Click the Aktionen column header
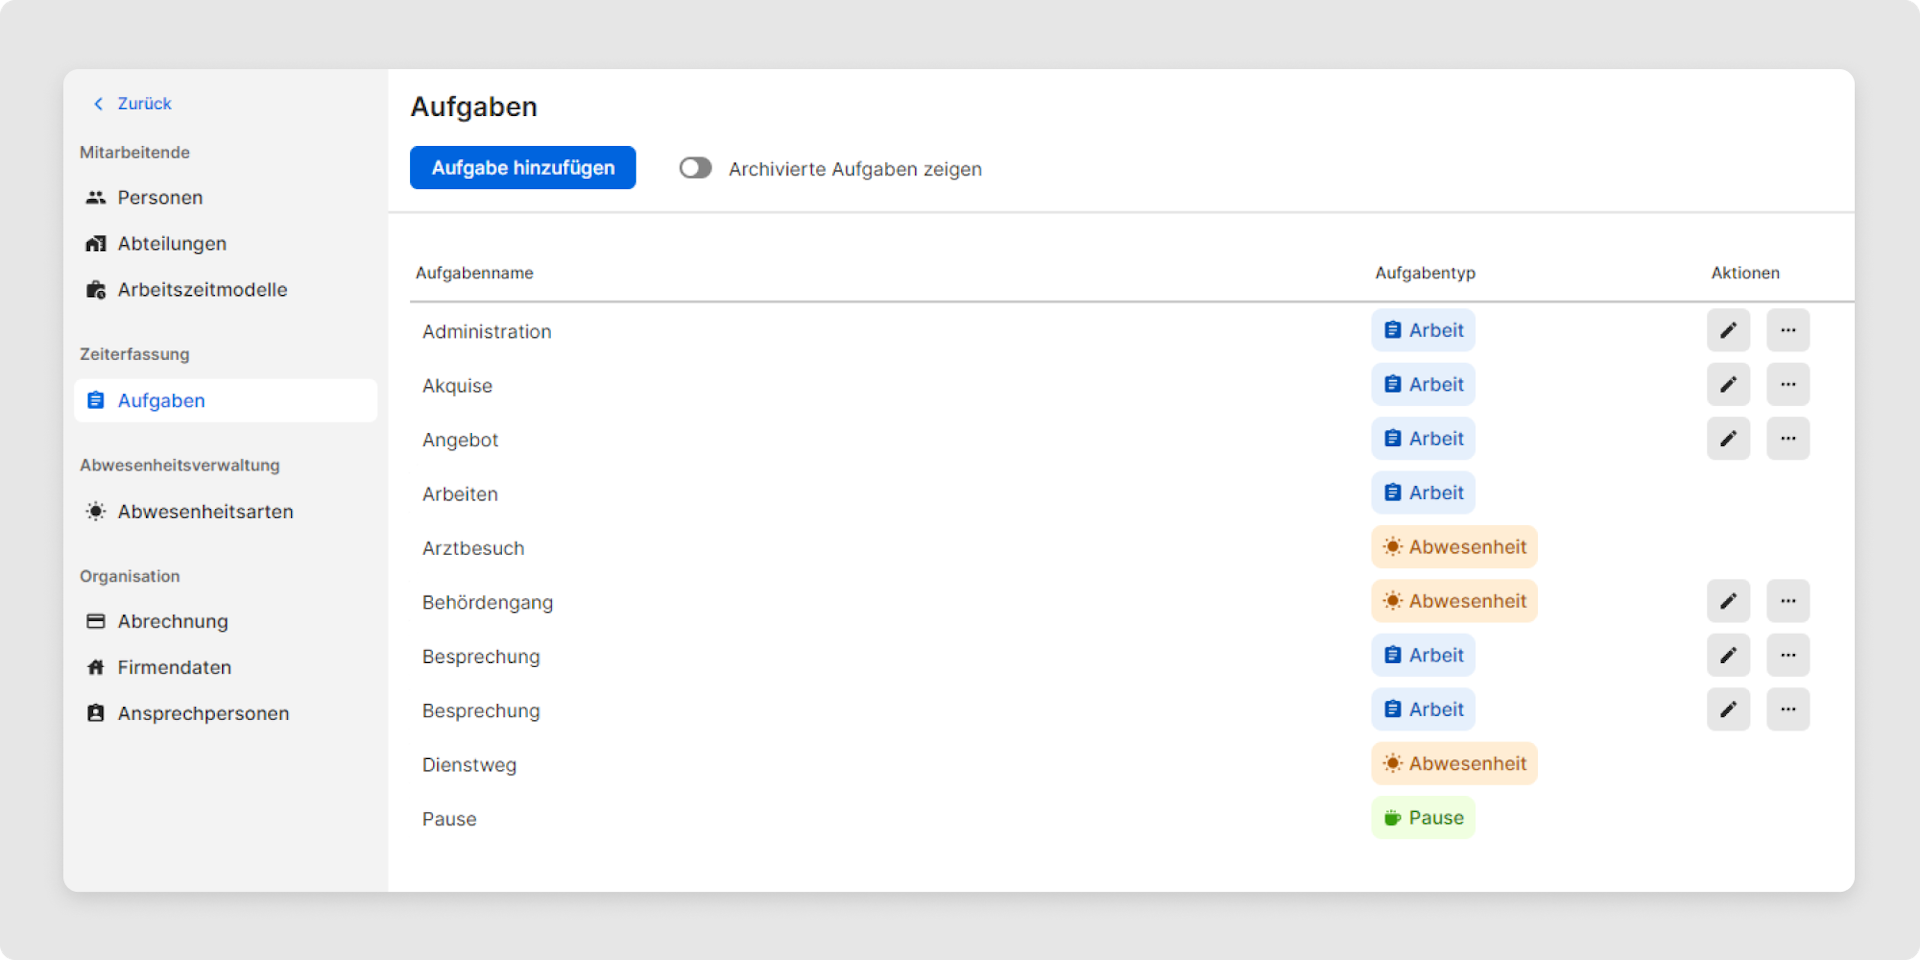 [x=1745, y=273]
